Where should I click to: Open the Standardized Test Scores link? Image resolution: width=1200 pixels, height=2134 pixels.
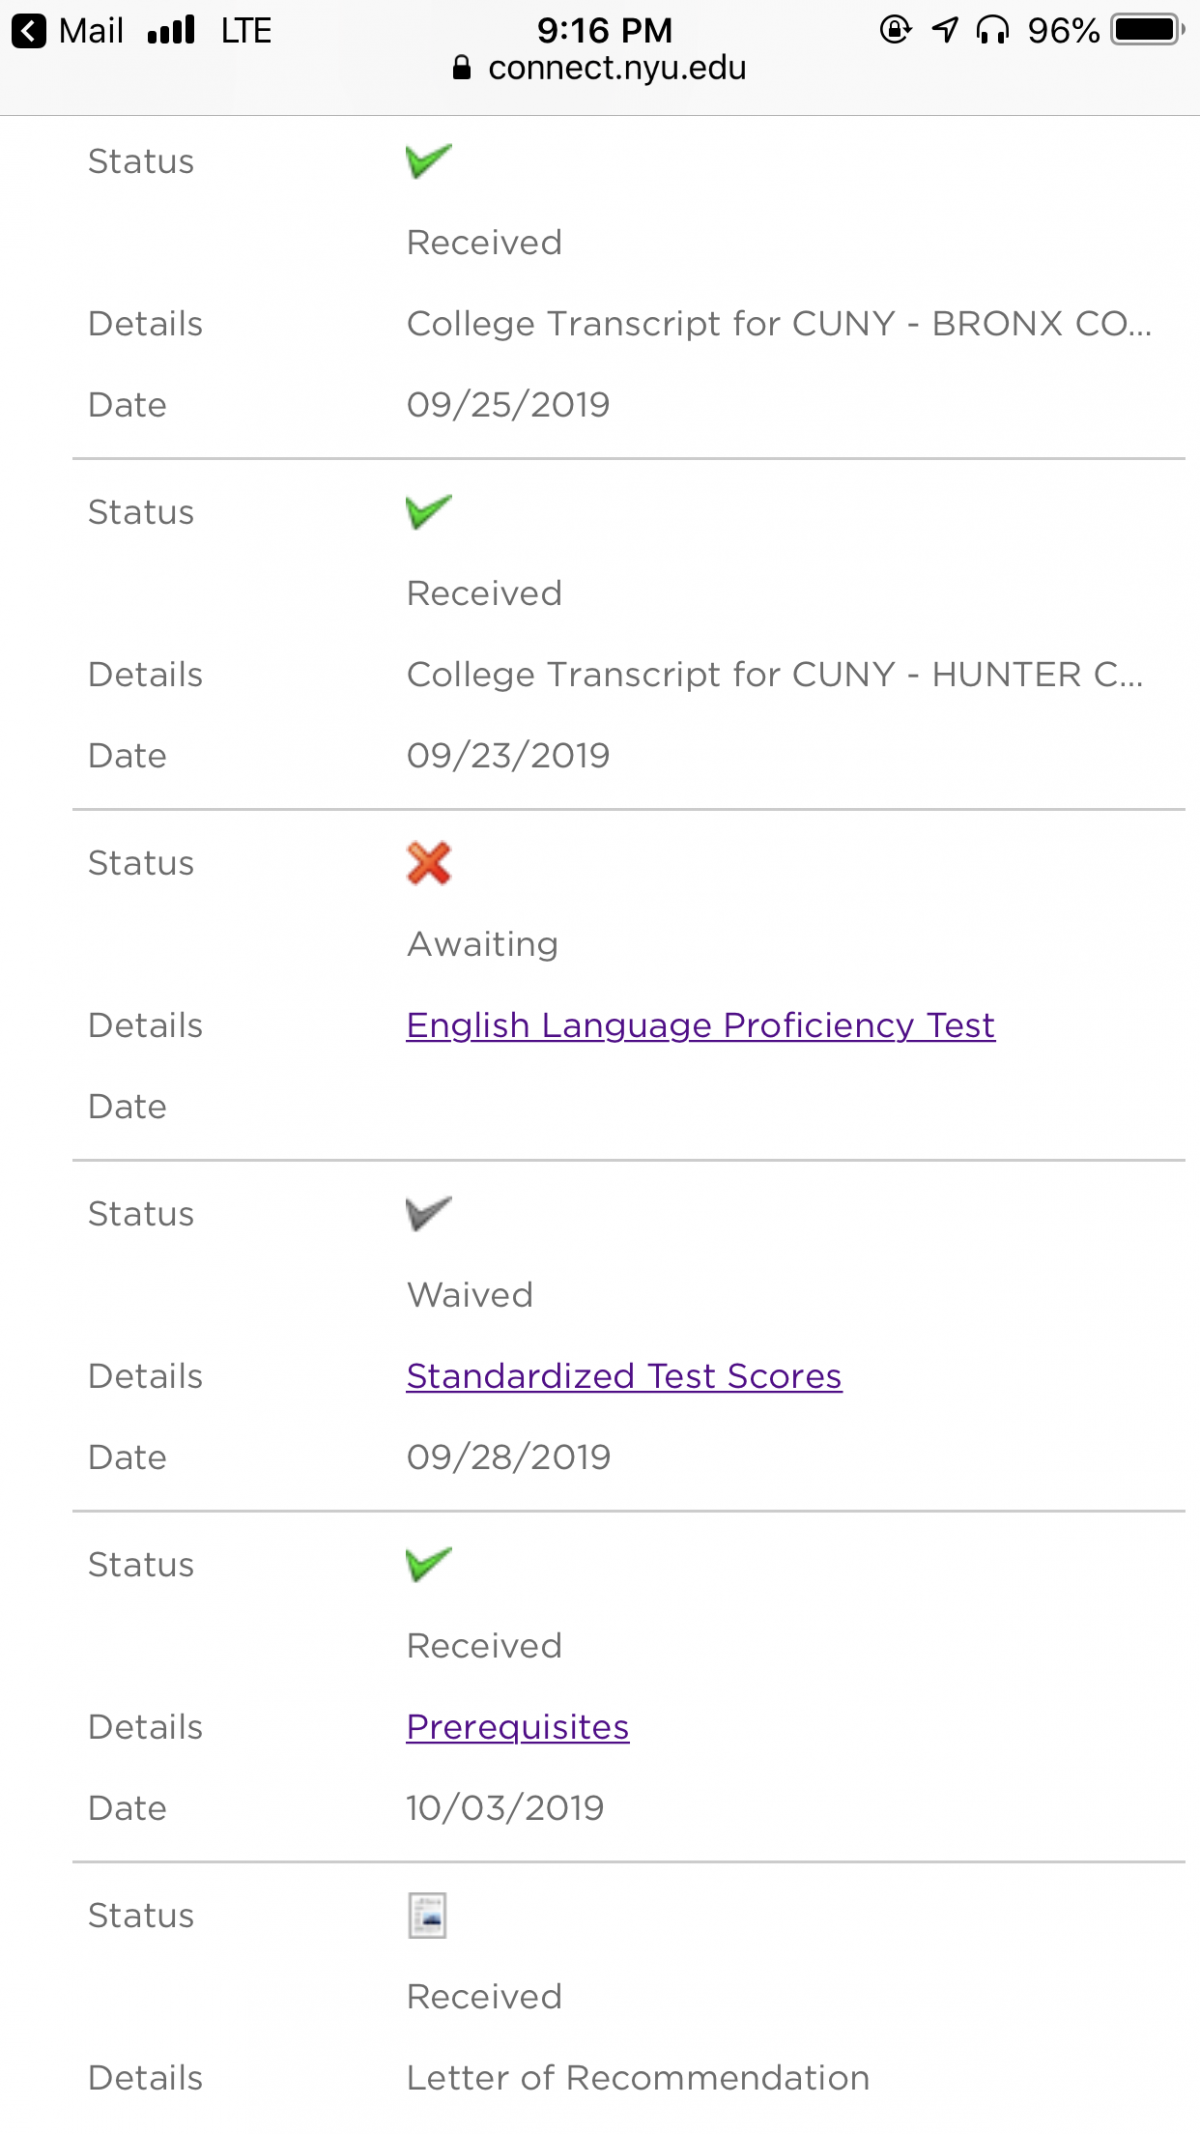pos(624,1376)
